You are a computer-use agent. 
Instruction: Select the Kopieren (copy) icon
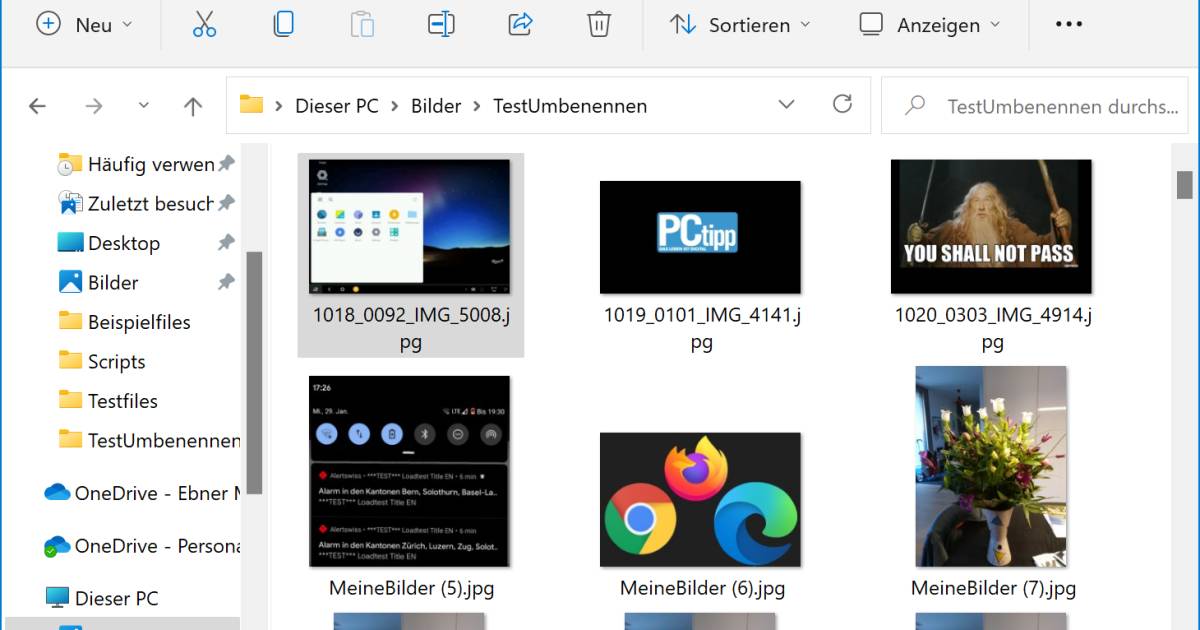[283, 25]
